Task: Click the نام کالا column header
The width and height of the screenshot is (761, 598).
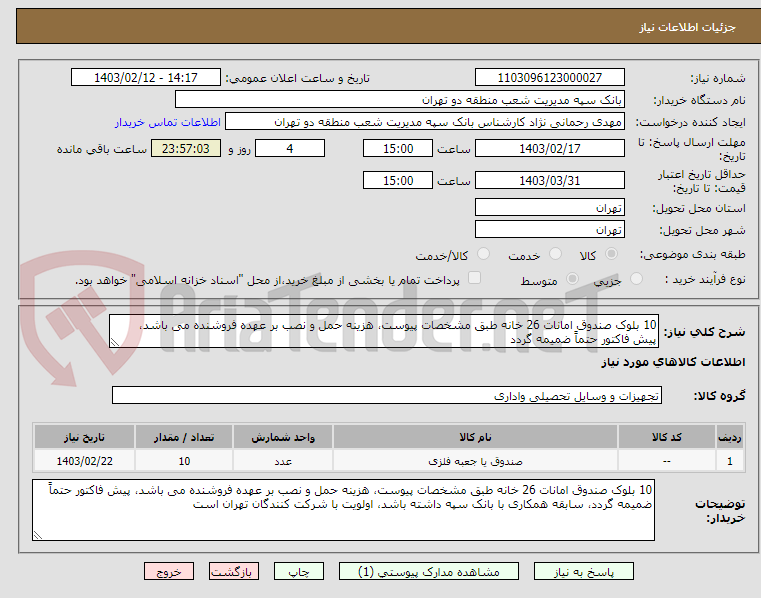Action: pyautogui.click(x=475, y=437)
